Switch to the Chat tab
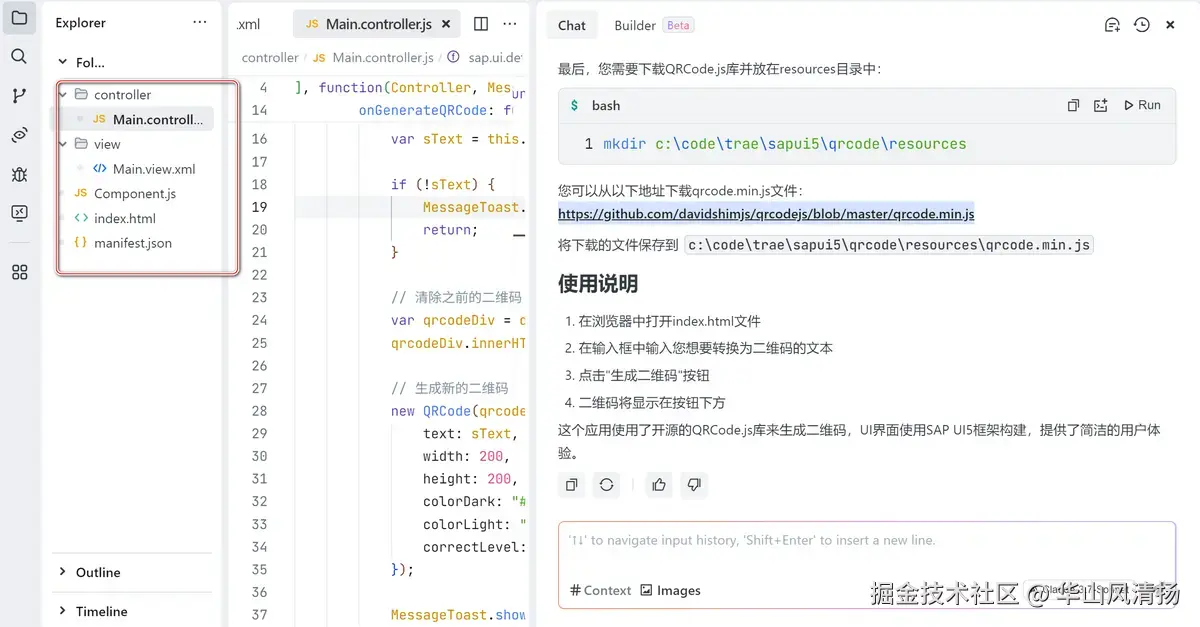The image size is (1200, 627). tap(572, 25)
